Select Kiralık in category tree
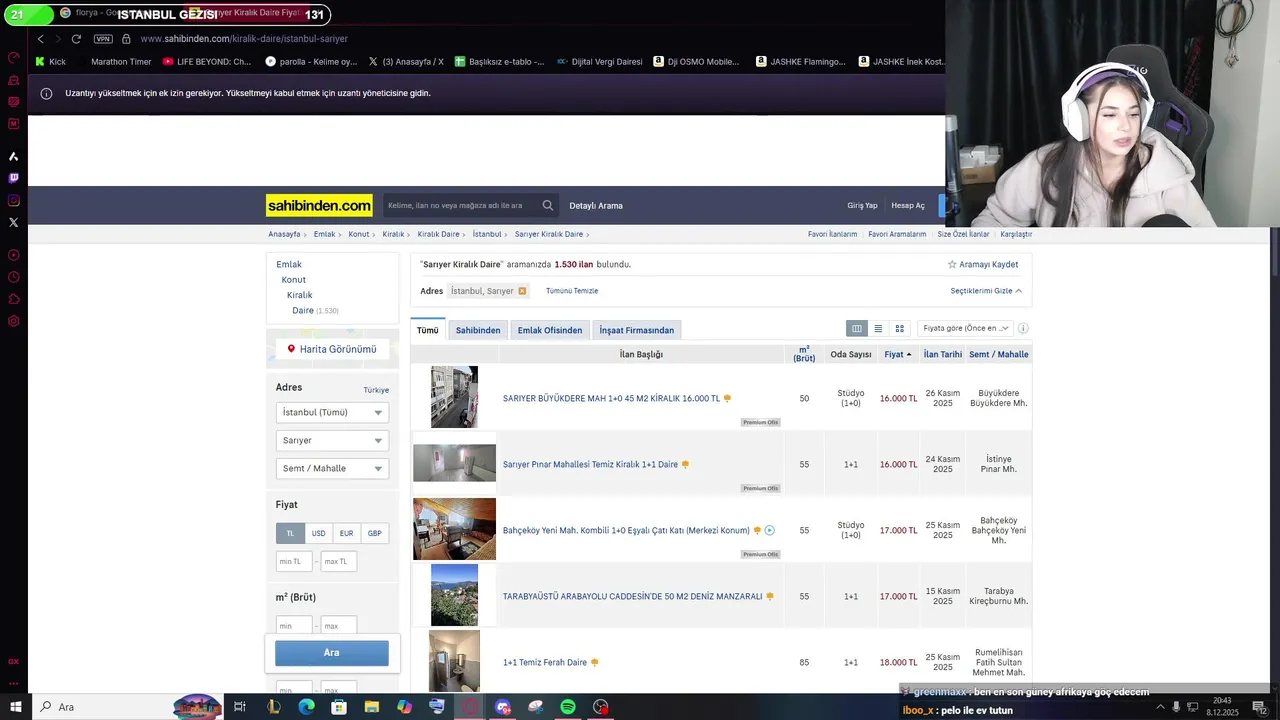This screenshot has height=720, width=1280. [300, 295]
